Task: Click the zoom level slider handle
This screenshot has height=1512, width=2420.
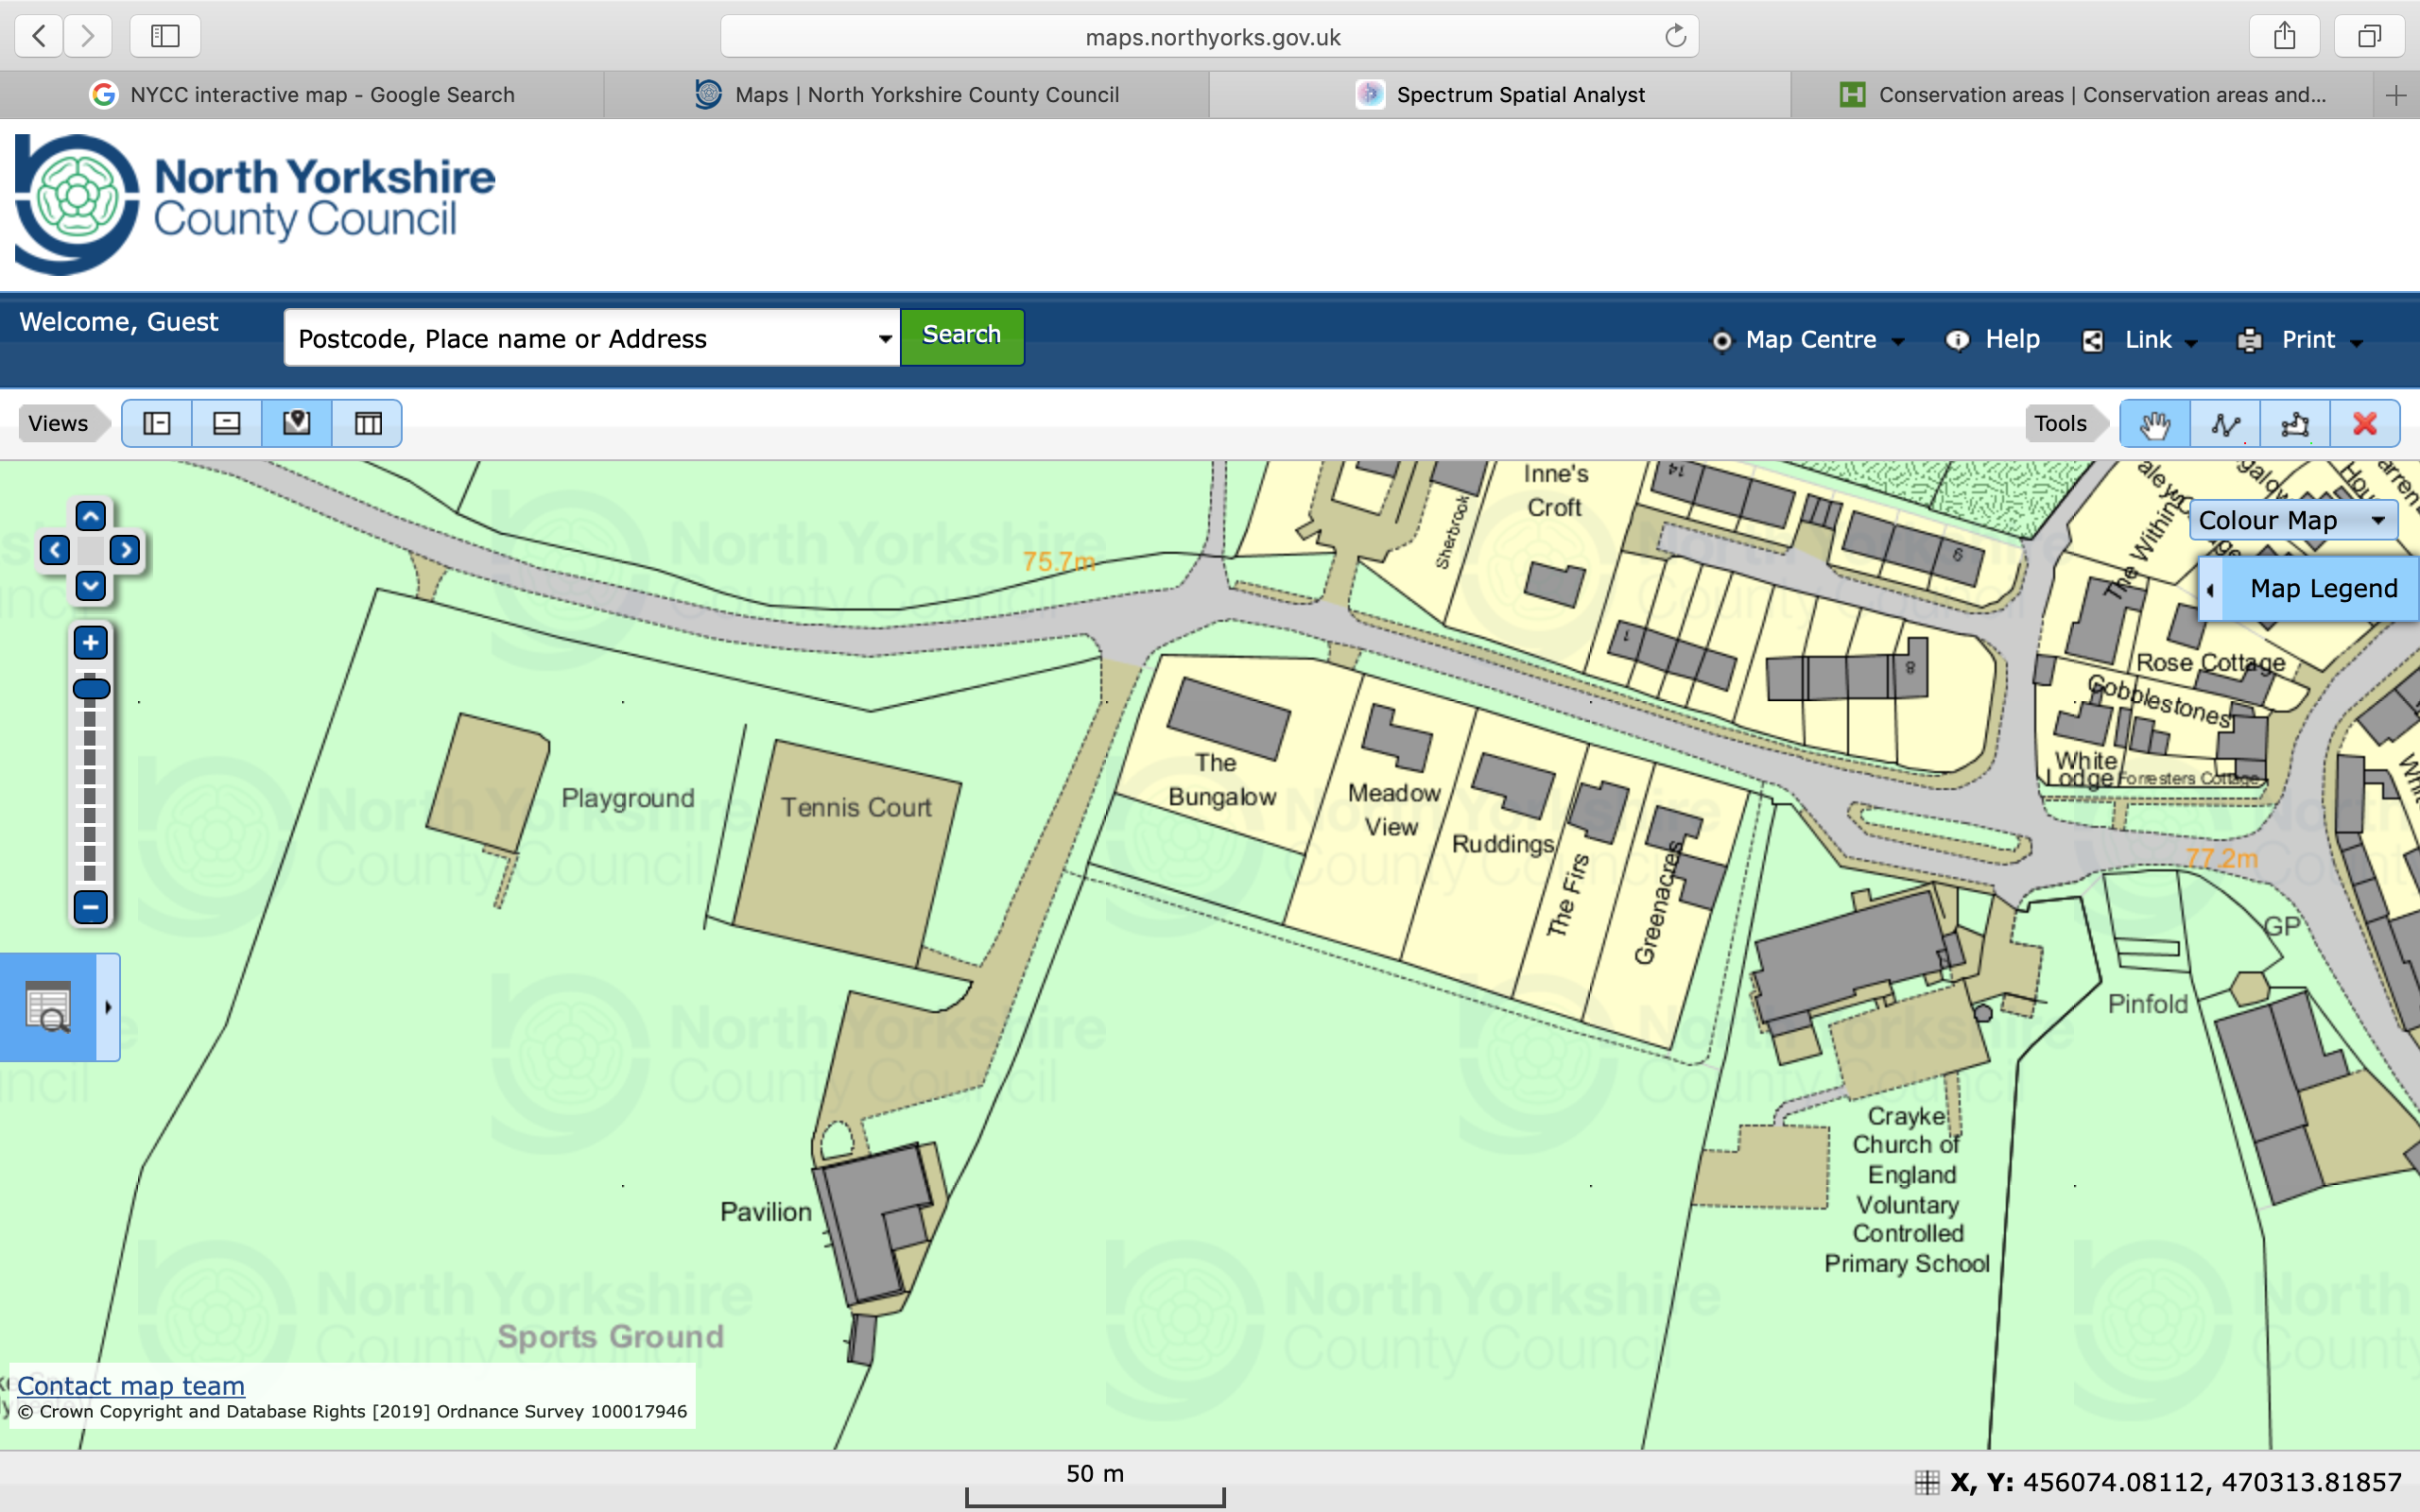Action: [x=91, y=689]
